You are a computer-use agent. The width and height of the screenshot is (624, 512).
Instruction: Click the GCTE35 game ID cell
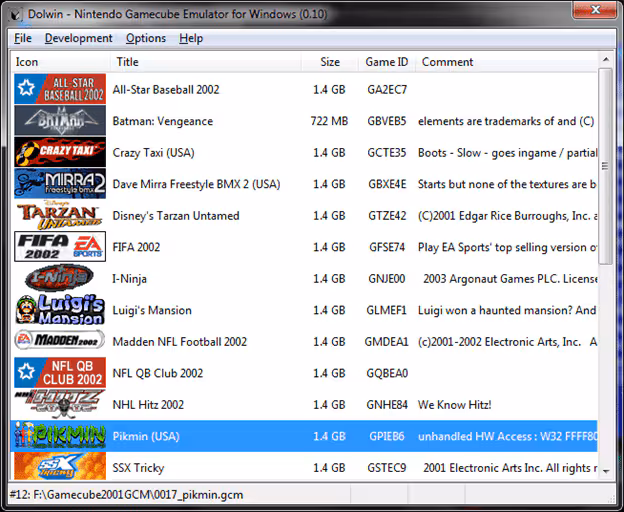click(387, 153)
